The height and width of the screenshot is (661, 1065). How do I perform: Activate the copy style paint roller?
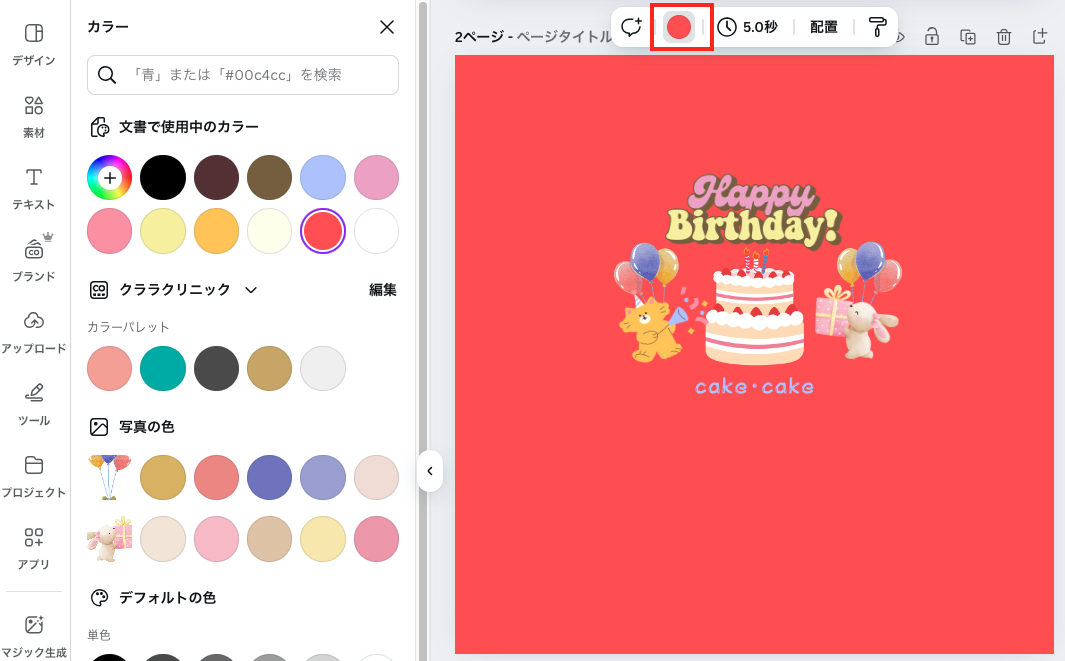coord(878,27)
